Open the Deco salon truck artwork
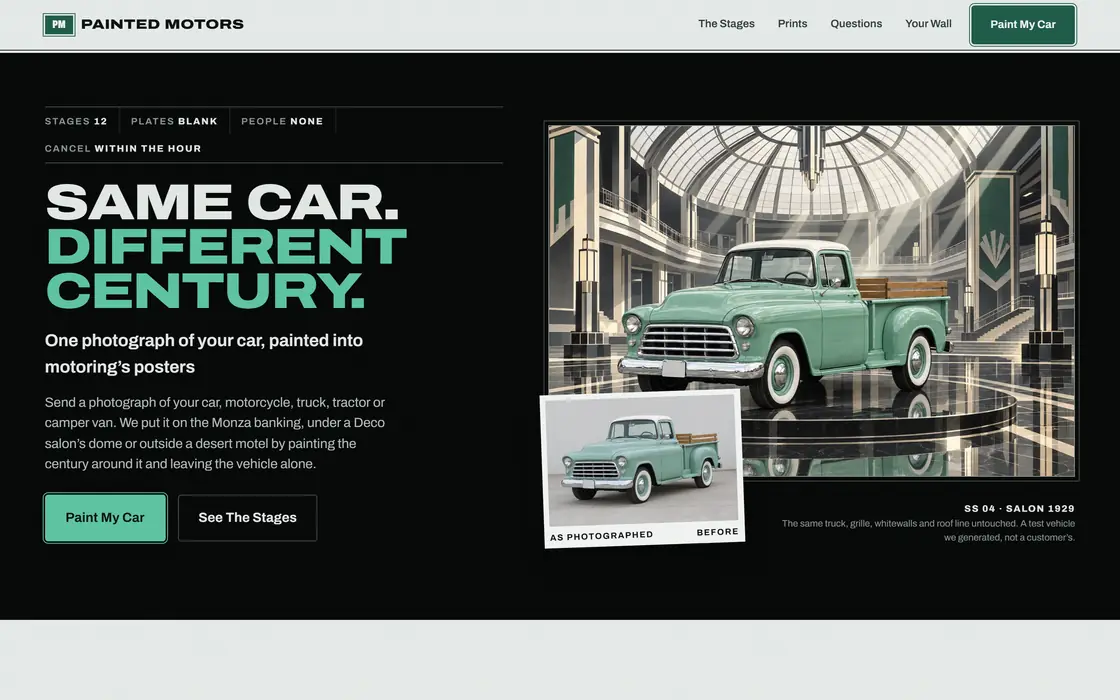Screen dimensions: 1120x700 click(811, 301)
